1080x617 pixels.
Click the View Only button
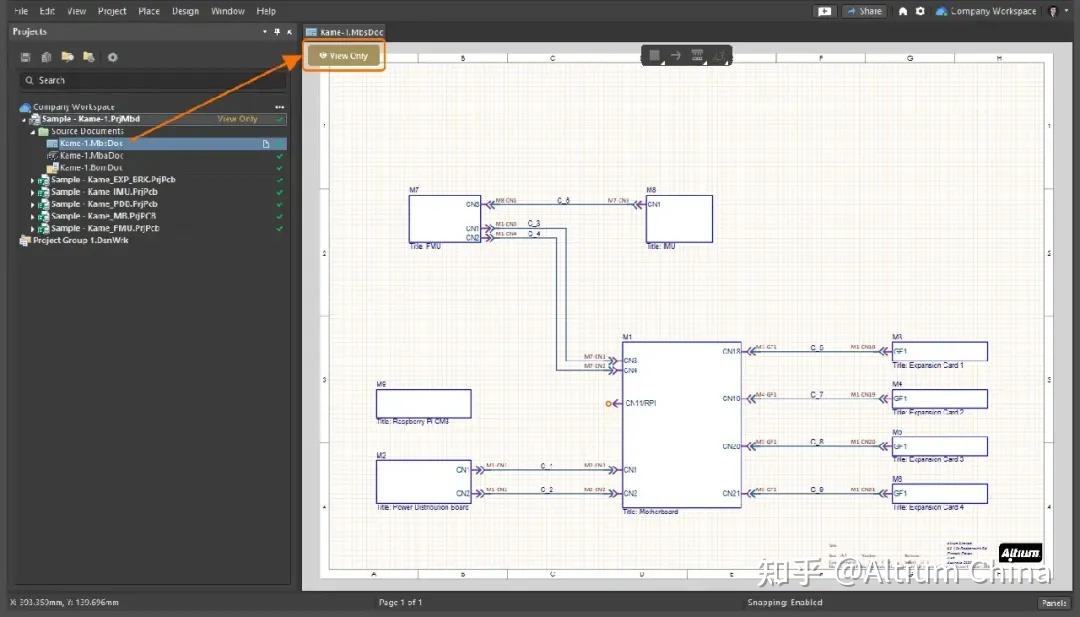(344, 56)
